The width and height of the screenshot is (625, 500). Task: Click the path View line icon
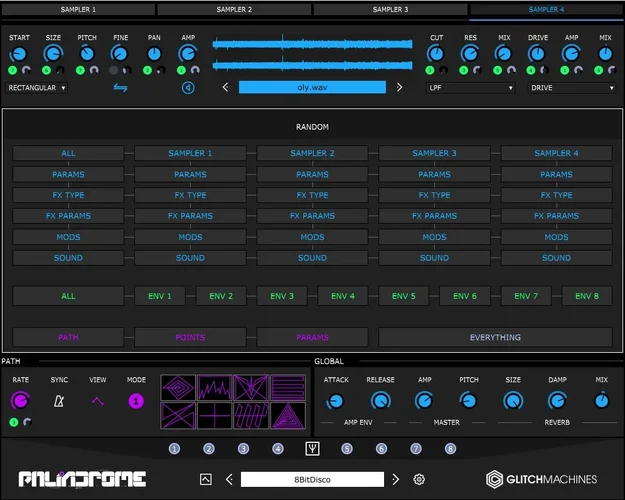(x=98, y=401)
